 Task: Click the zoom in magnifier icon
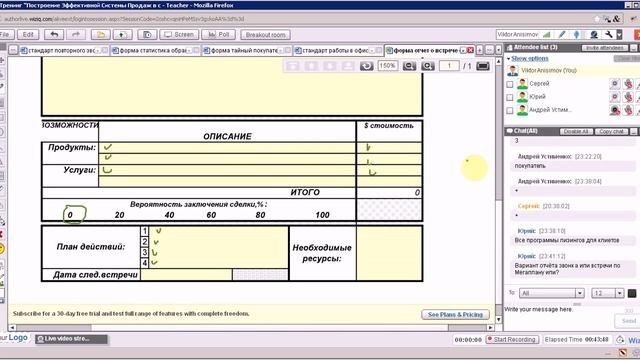[x=427, y=66]
